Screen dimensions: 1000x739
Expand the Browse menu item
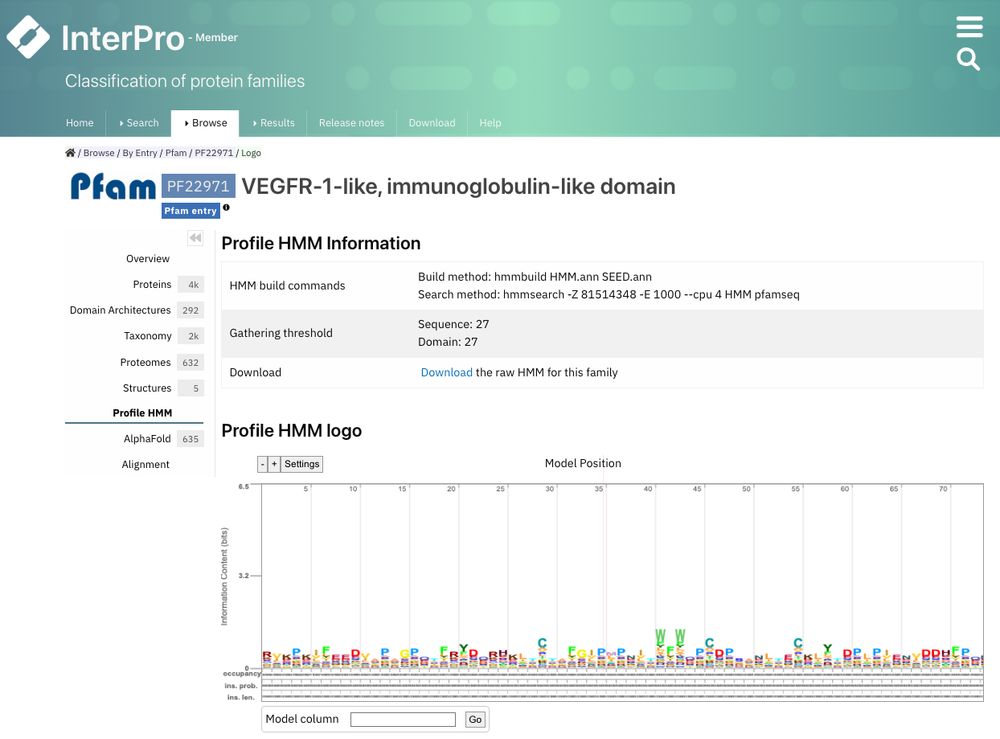tap(205, 122)
